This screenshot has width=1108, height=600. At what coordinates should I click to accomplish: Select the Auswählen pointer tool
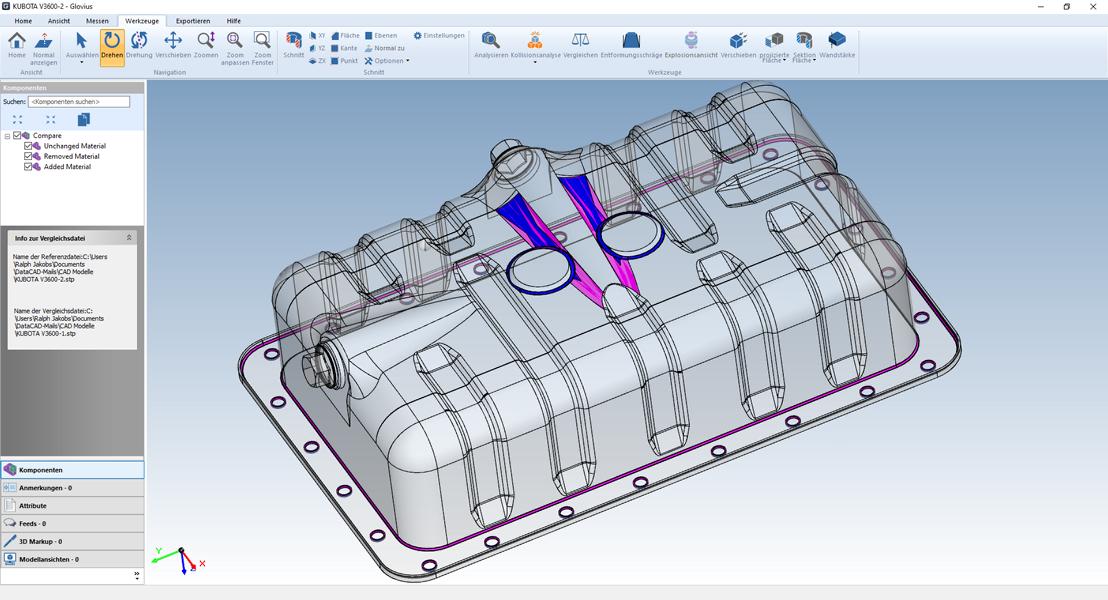pyautogui.click(x=81, y=44)
